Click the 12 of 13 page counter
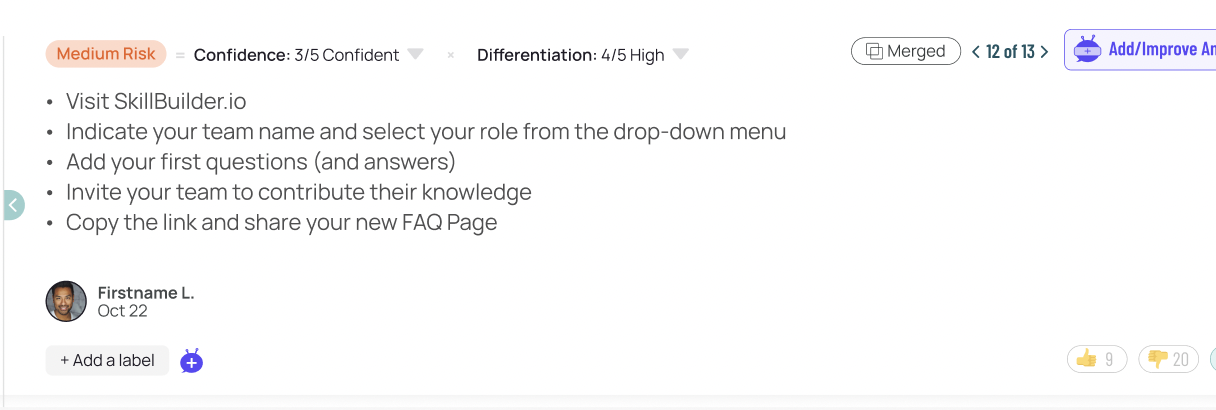Screen dimensions: 1216x410 [1010, 52]
